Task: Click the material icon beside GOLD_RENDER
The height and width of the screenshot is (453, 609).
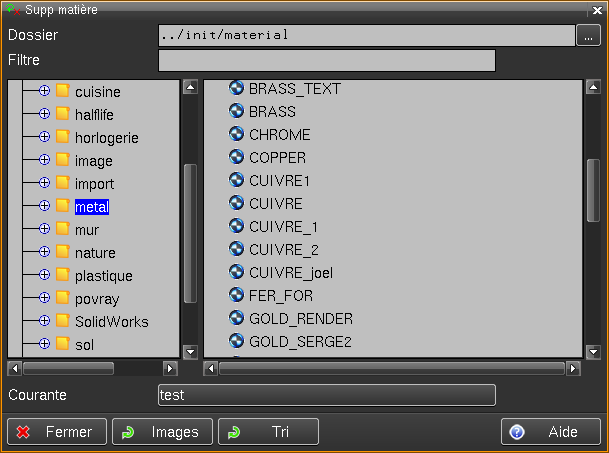Action: click(237, 318)
